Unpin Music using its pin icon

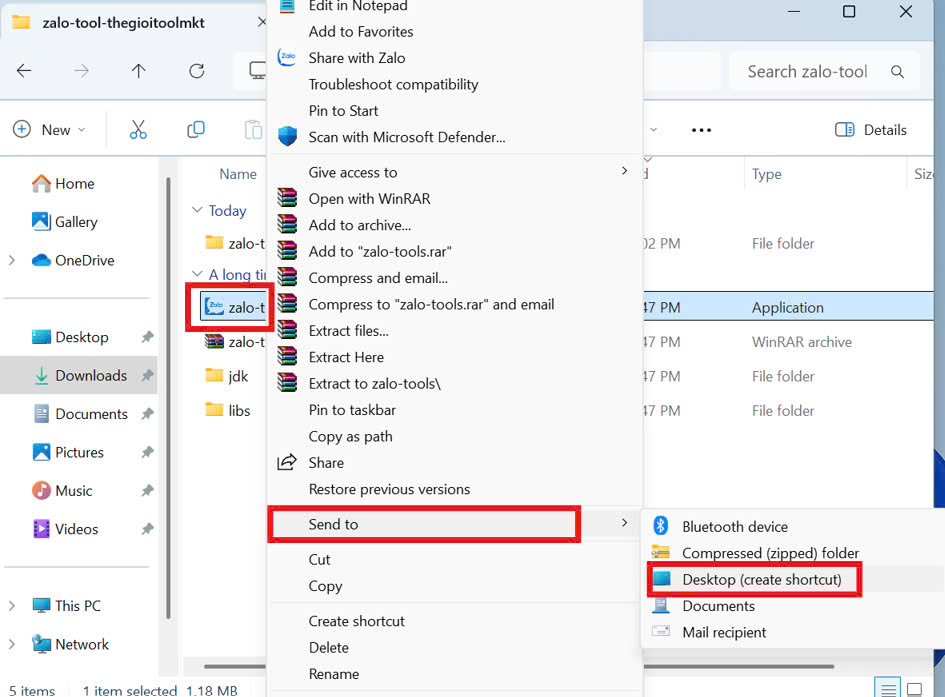coord(147,490)
